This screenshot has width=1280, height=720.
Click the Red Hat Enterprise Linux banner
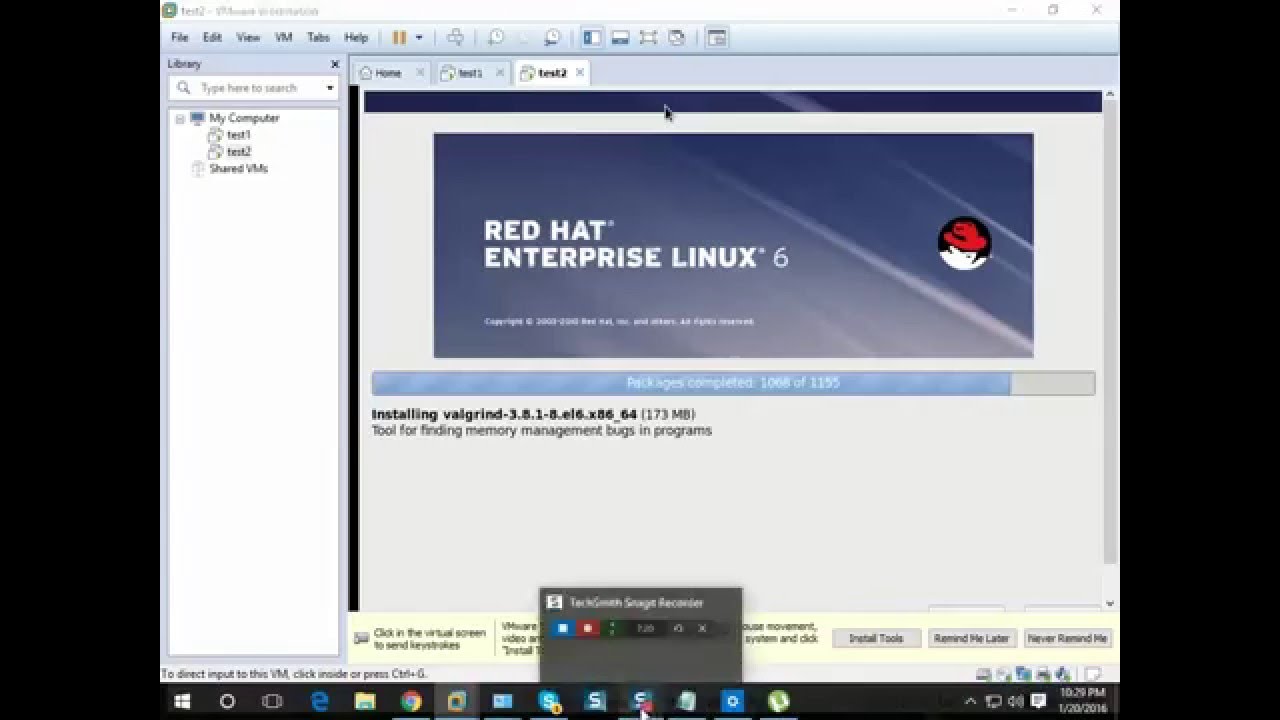[733, 245]
